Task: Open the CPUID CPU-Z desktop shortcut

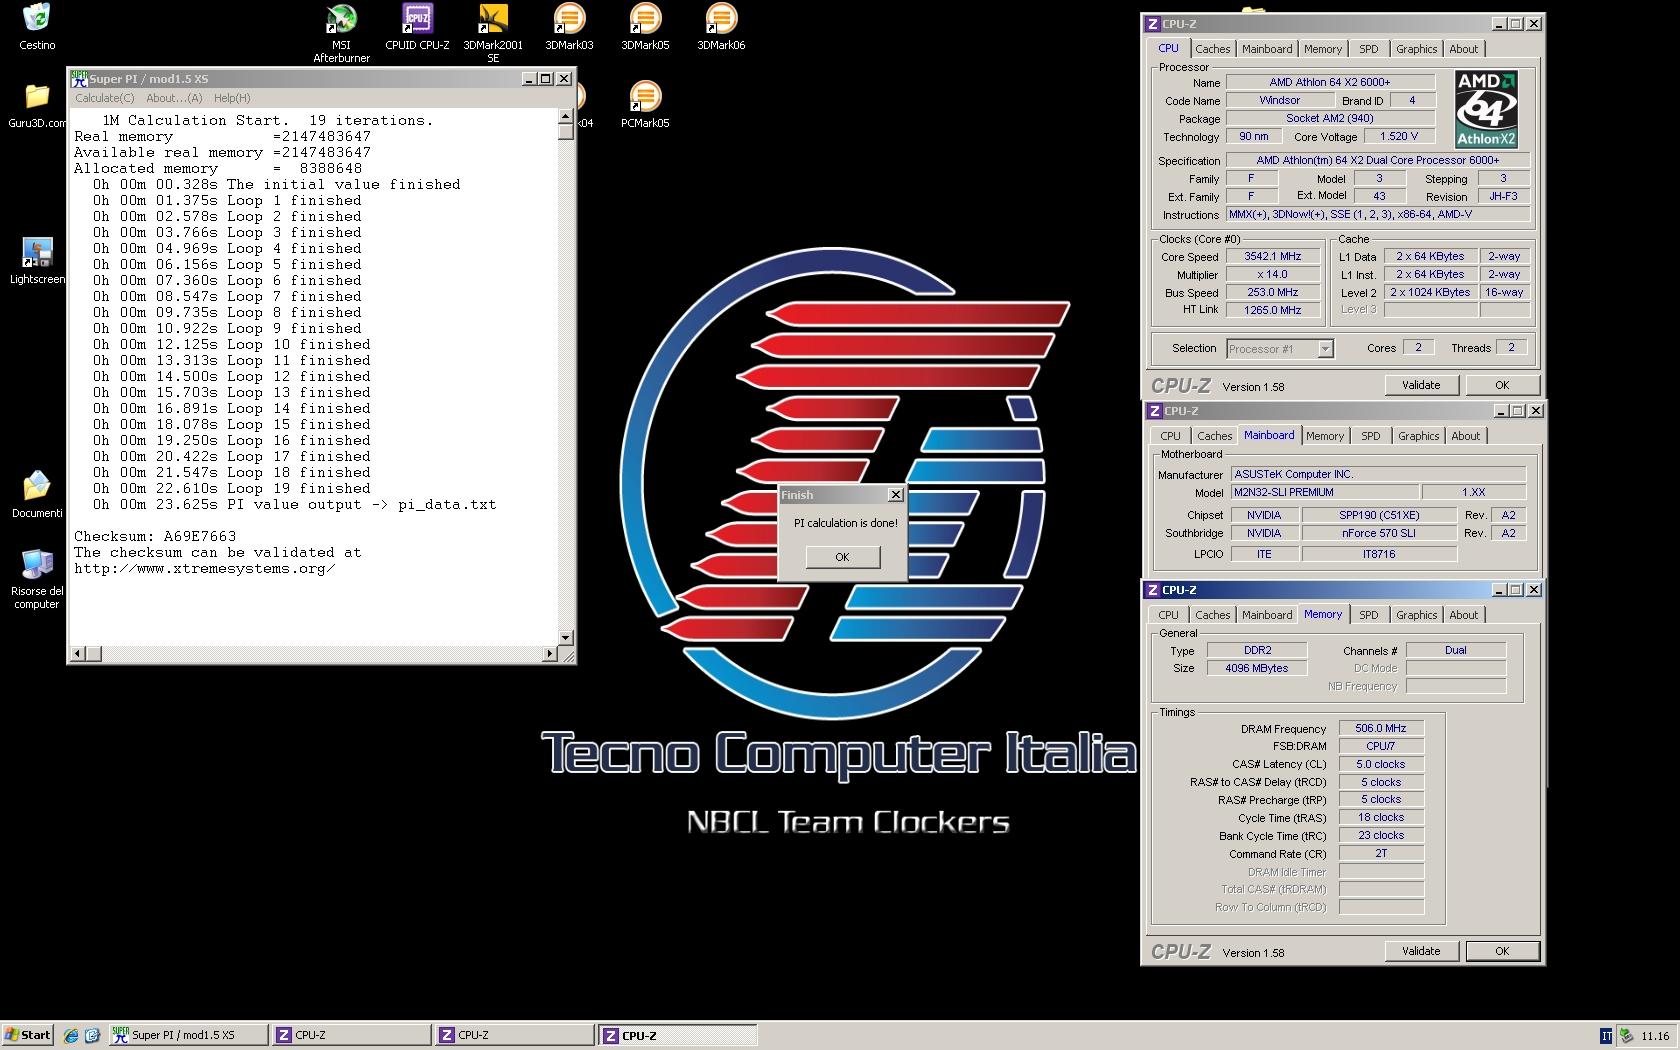Action: (417, 27)
